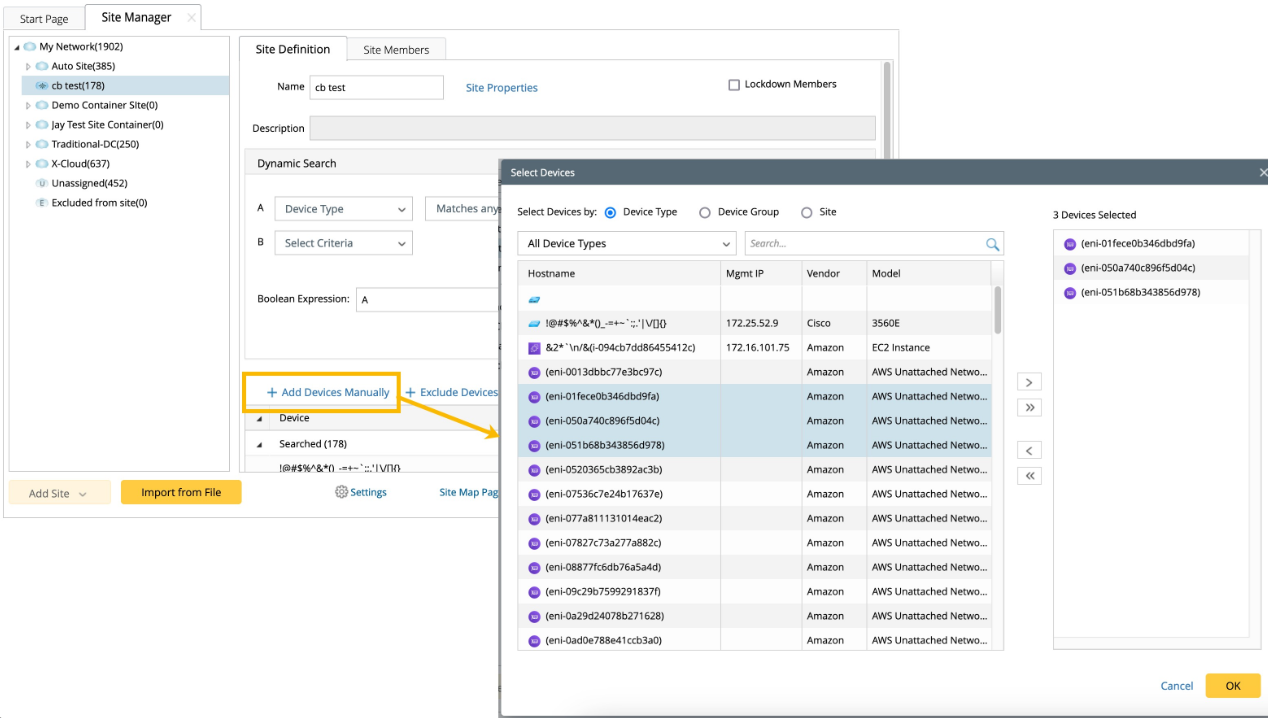The width and height of the screenshot is (1268, 718).
Task: Select the Device Group radio button
Action: tap(705, 213)
